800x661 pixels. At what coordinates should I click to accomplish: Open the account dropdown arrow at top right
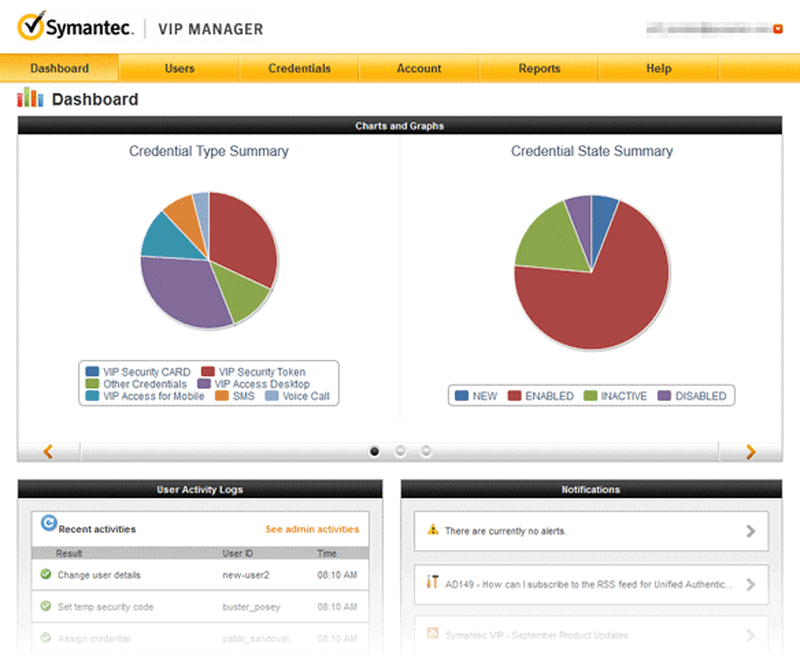click(779, 29)
